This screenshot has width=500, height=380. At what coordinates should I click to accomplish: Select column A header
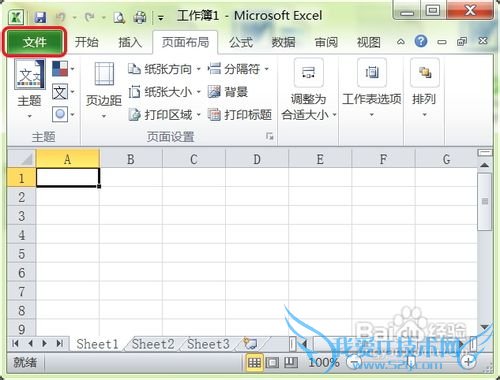tap(68, 159)
